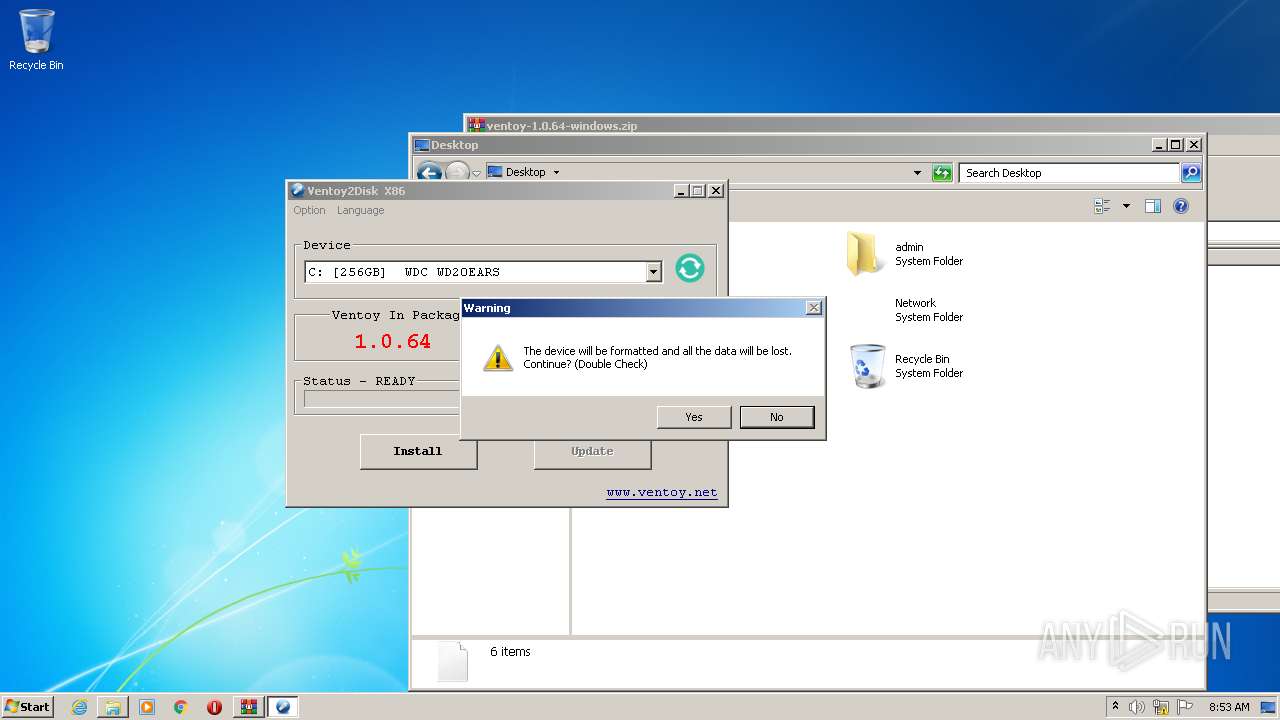Select the Recycle Bin icon in Explorer
The width and height of the screenshot is (1280, 720).
(x=867, y=366)
